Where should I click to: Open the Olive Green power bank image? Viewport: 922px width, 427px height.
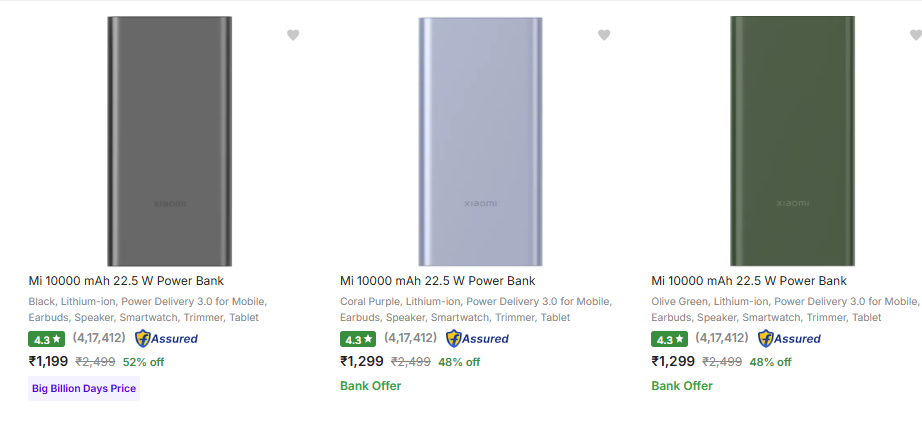[x=792, y=141]
